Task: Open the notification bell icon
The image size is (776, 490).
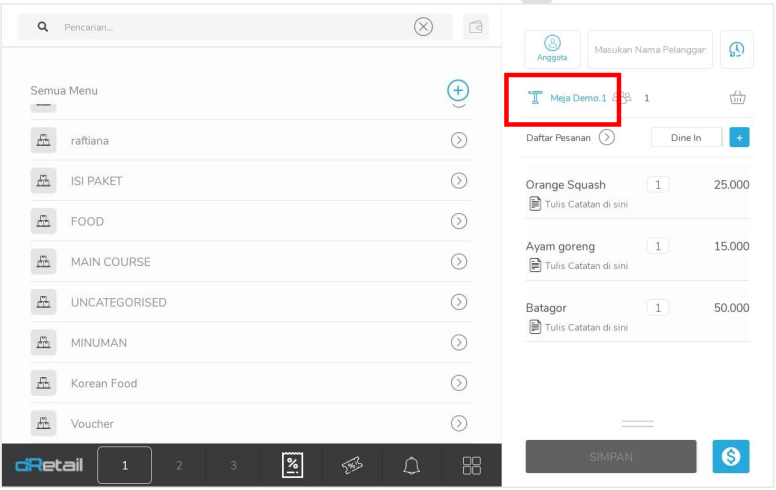Action: [x=411, y=465]
